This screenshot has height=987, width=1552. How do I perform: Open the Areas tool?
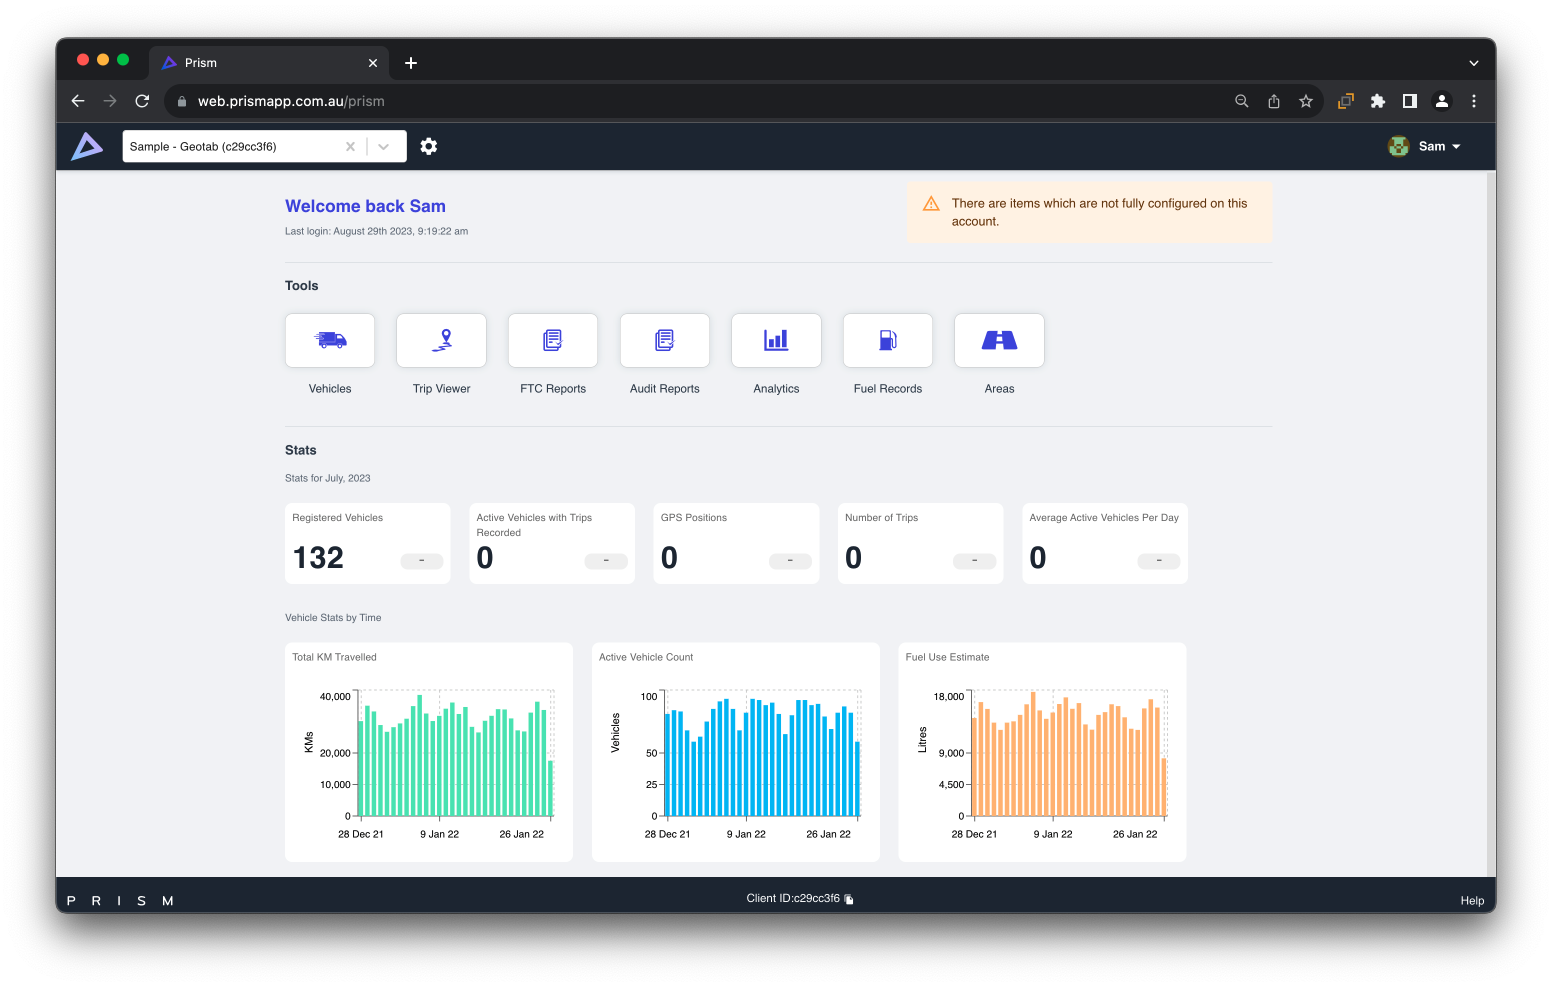coord(999,341)
